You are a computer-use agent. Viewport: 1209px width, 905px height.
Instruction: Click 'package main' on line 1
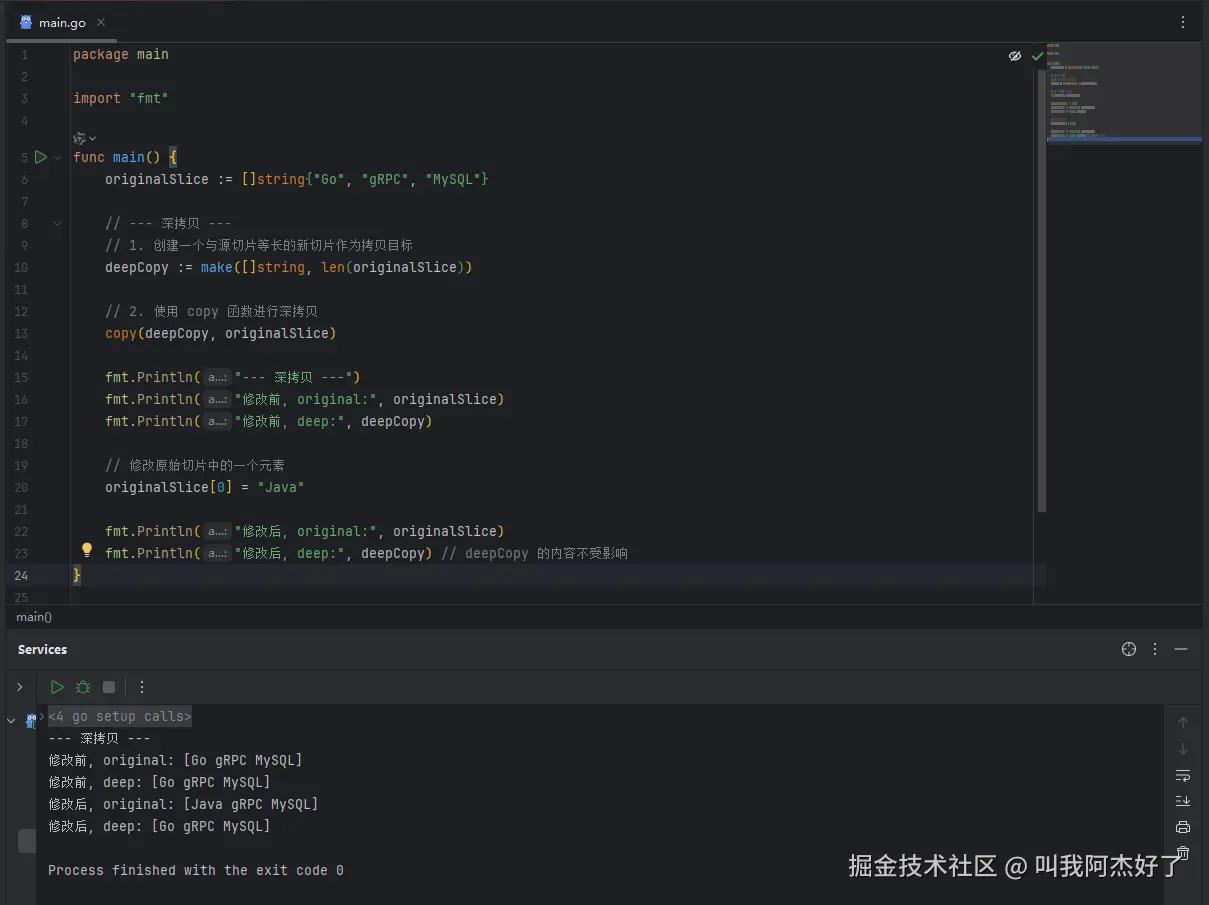pos(121,54)
